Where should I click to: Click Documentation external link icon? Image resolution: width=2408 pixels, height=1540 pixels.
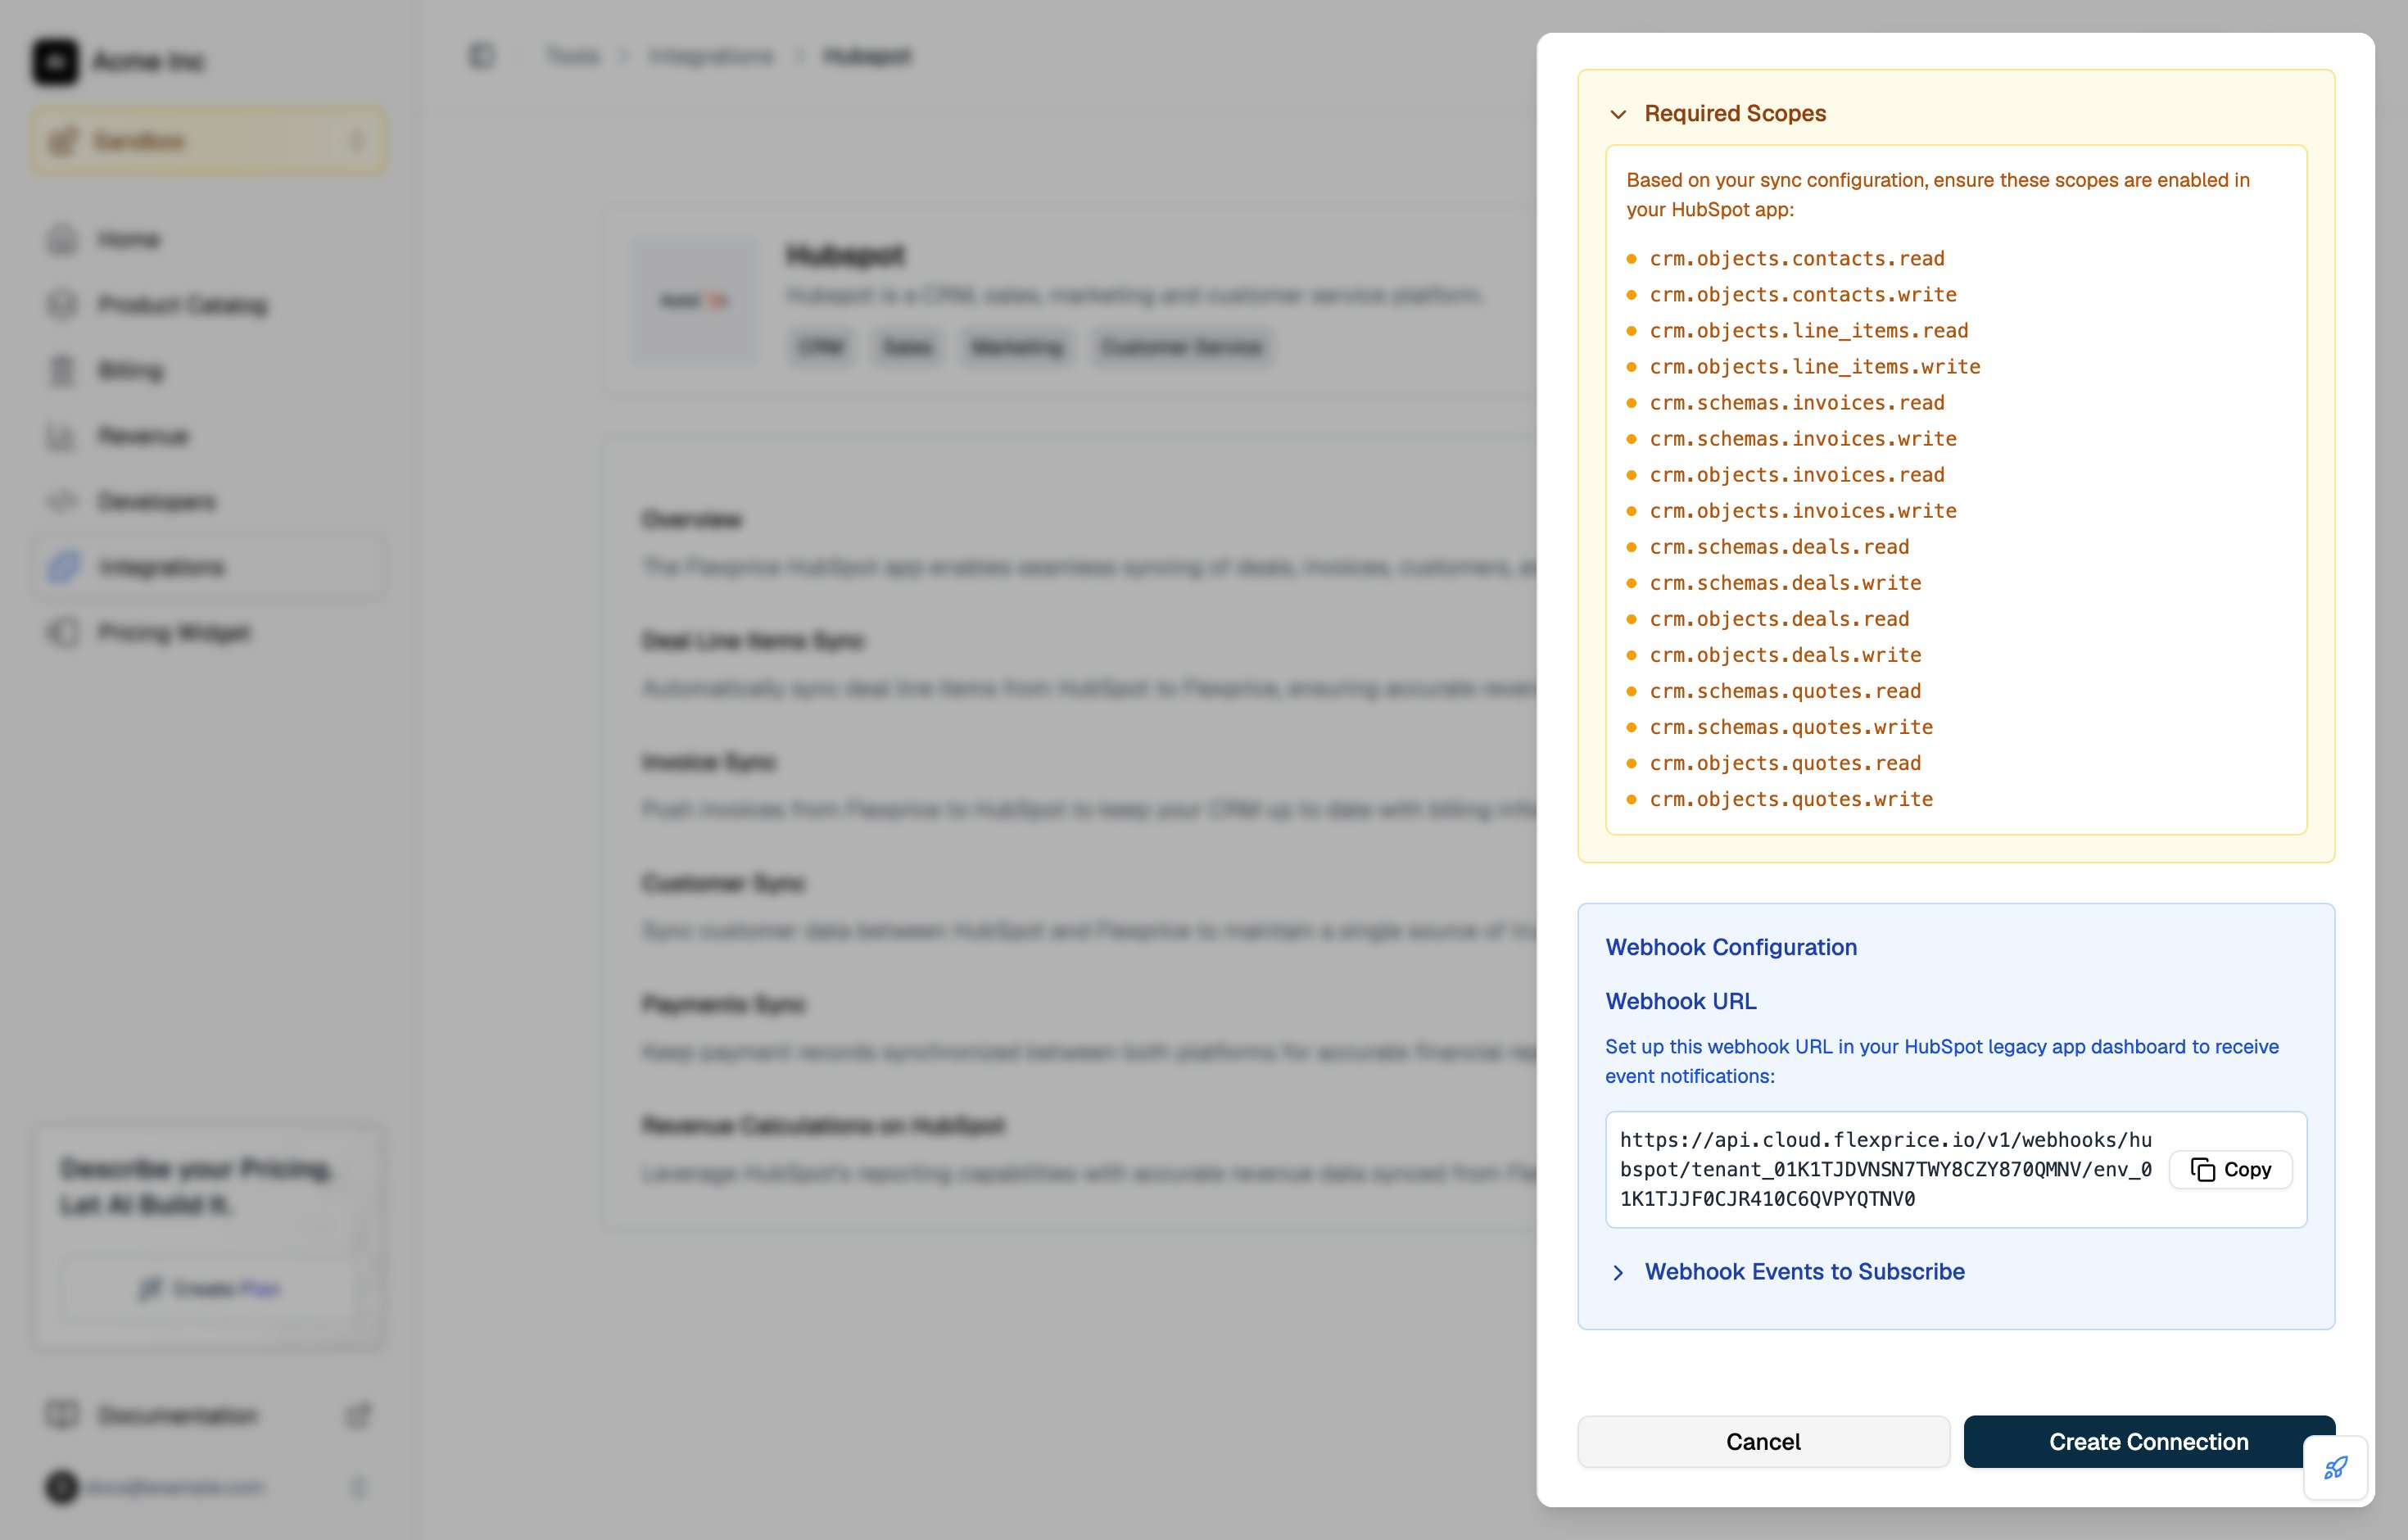tap(358, 1415)
